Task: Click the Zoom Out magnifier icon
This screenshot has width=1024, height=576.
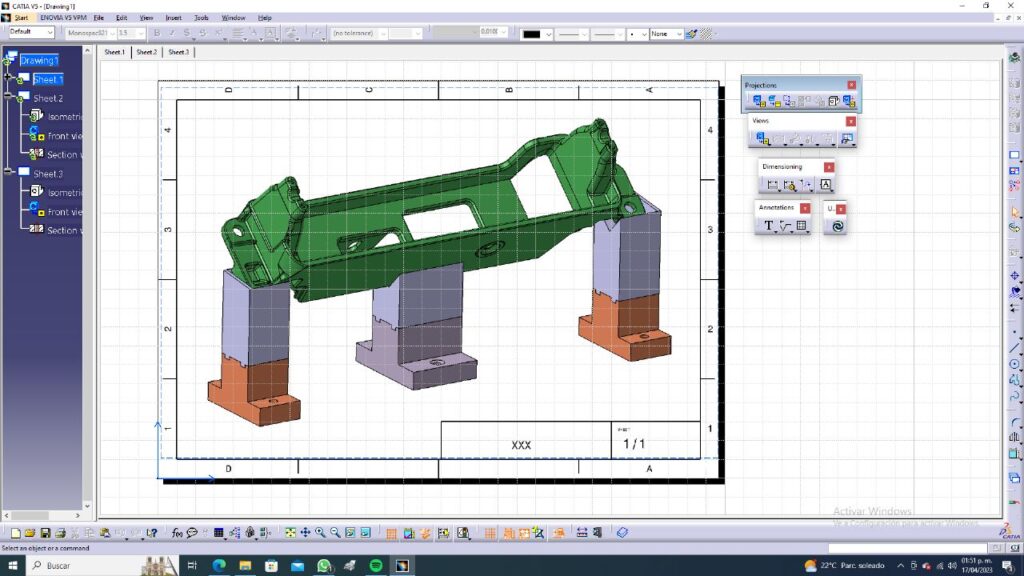Action: 335,533
